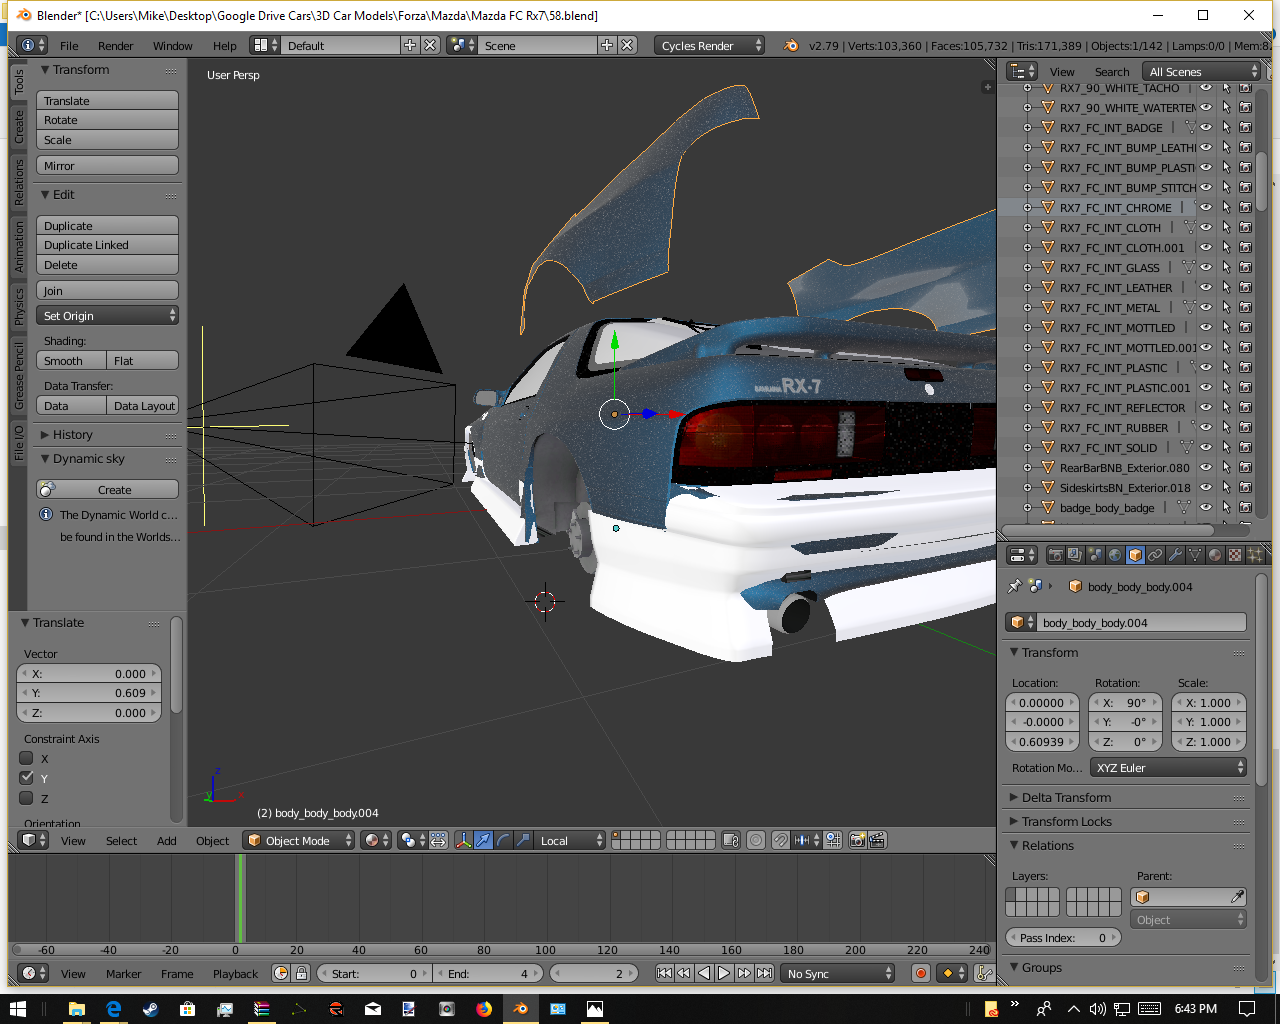Viewport: 1280px width, 1024px height.
Task: Open the Render menu
Action: (116, 45)
